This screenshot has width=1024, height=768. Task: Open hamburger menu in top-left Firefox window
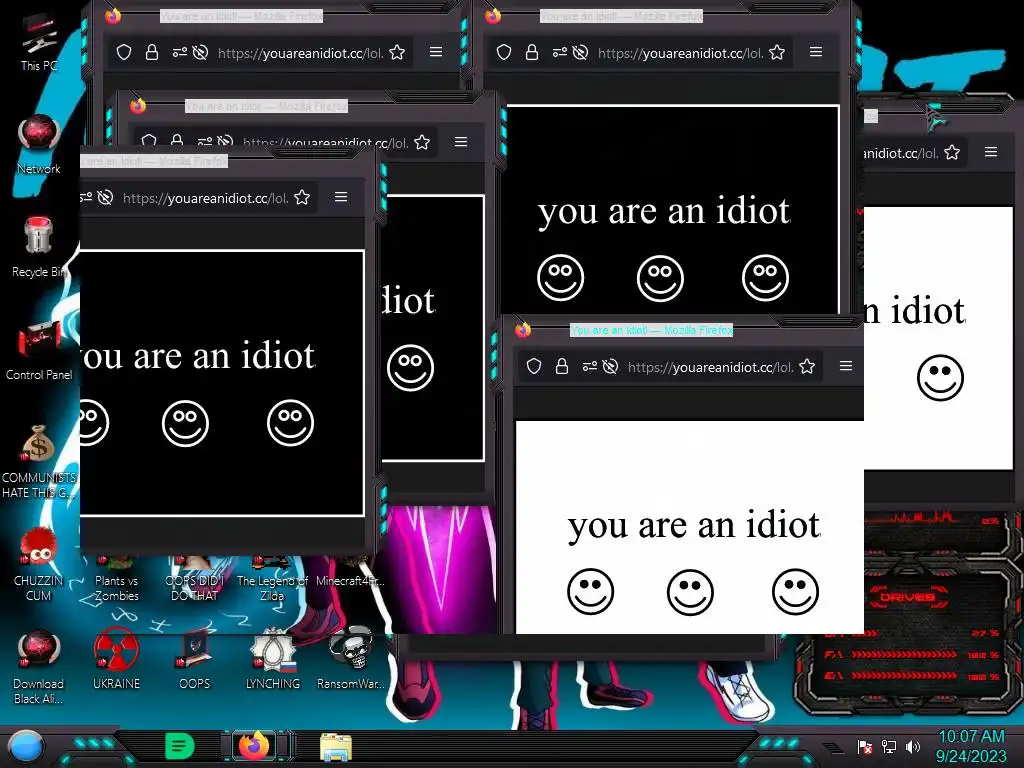click(x=436, y=52)
